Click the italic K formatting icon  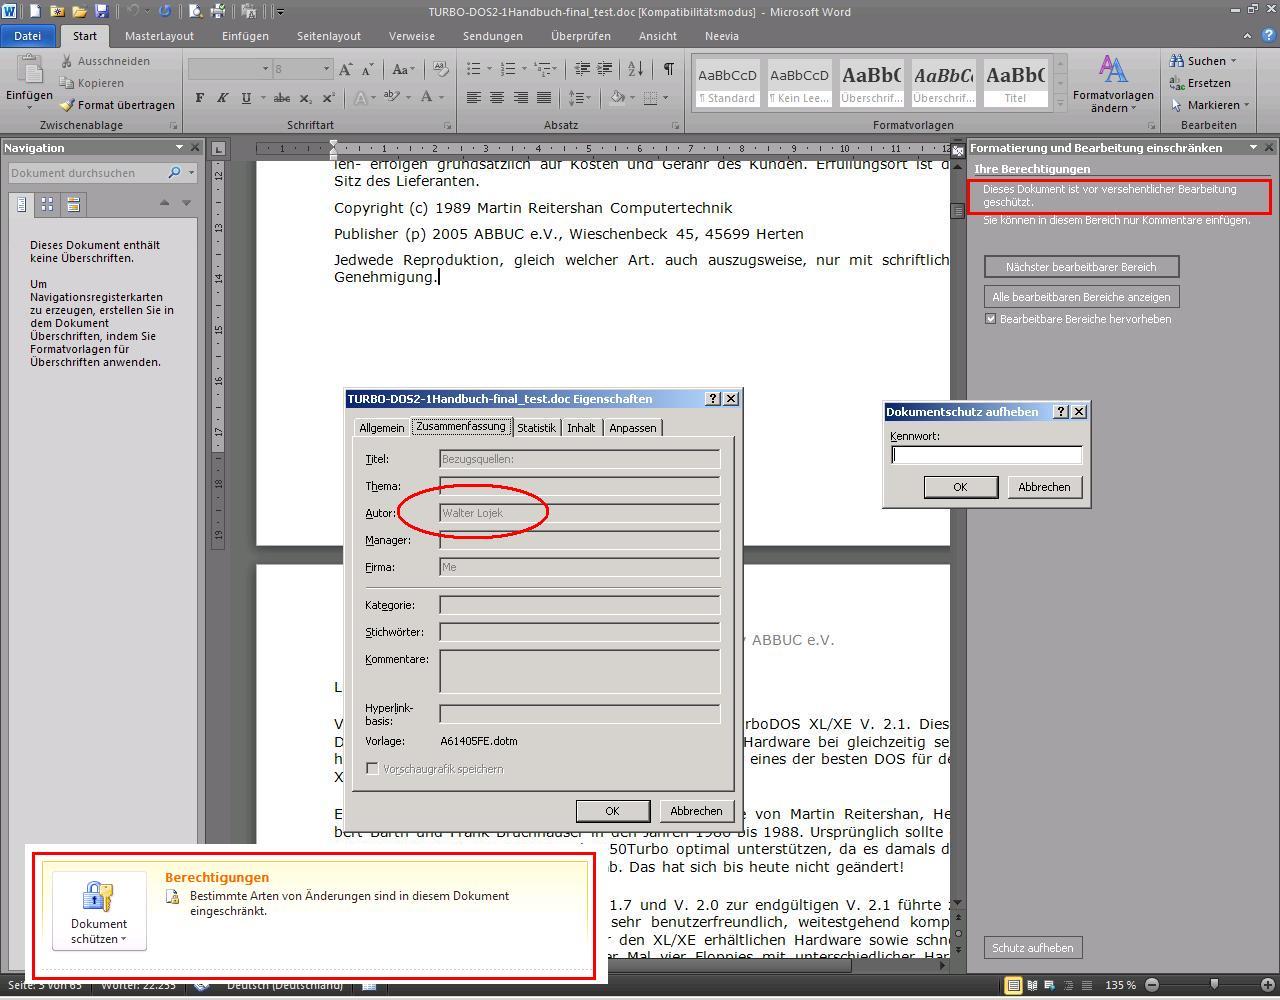(x=223, y=98)
